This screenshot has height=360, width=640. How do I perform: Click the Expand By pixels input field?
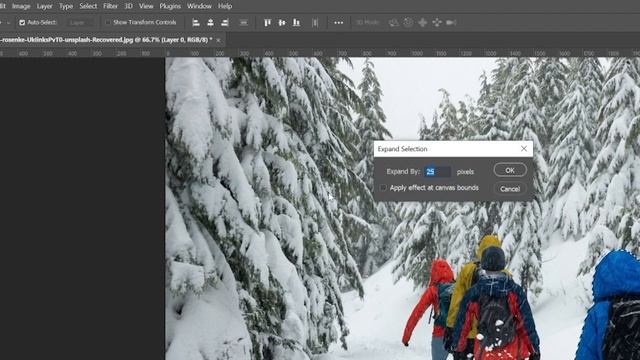[437, 172]
